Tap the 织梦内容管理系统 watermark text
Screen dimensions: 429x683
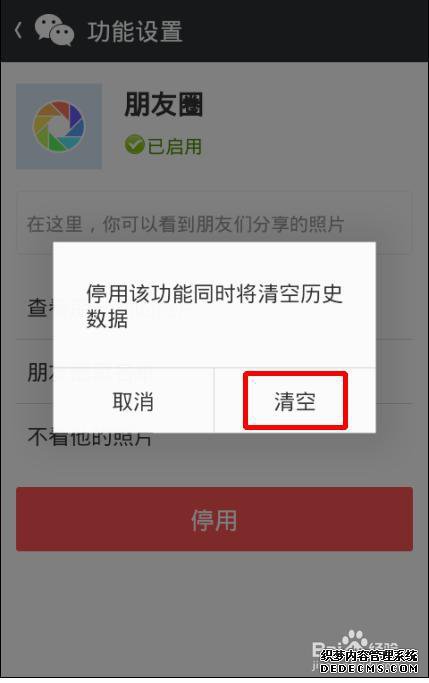pyautogui.click(x=369, y=656)
